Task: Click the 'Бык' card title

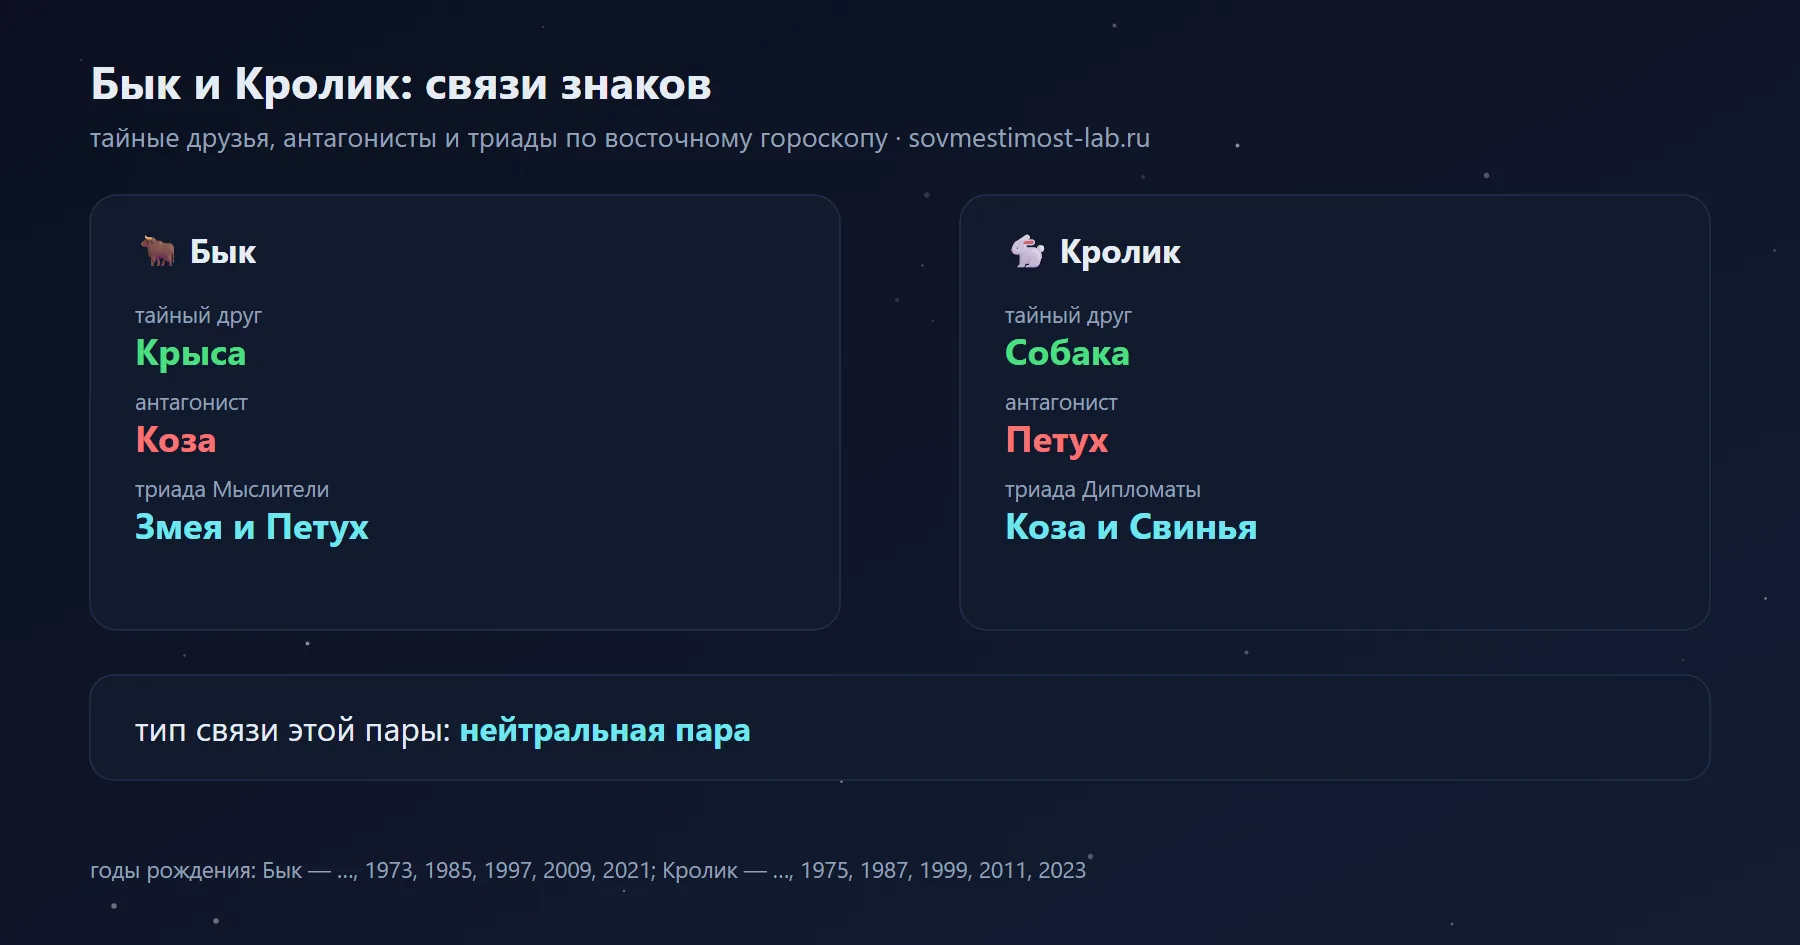Action: pyautogui.click(x=223, y=252)
